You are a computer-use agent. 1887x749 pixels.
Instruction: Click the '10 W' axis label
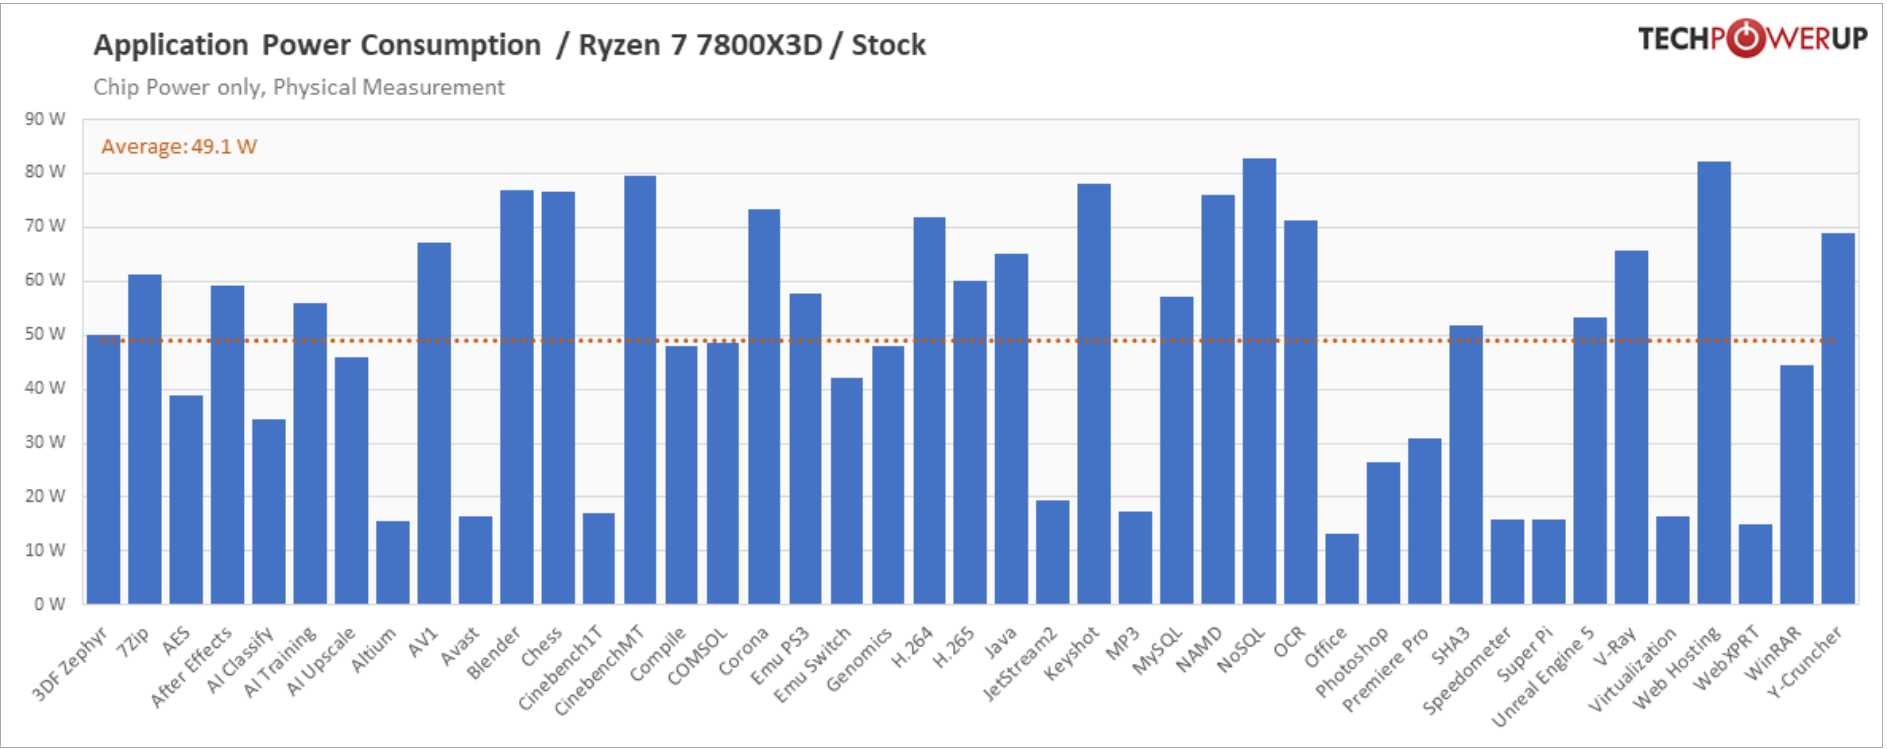point(45,550)
